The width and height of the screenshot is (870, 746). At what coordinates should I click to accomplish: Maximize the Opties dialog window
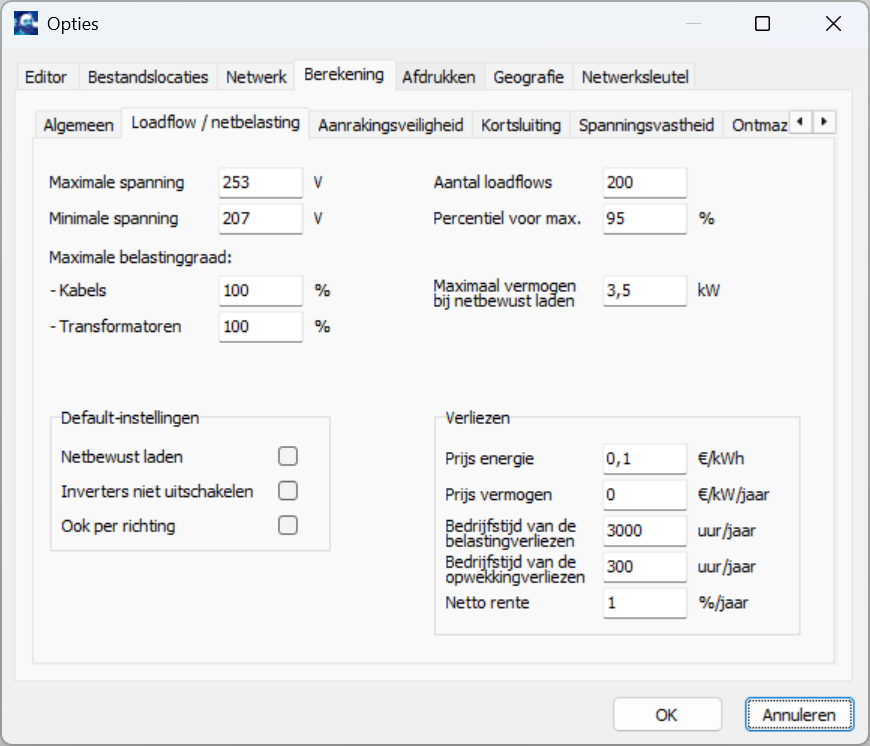pos(763,24)
